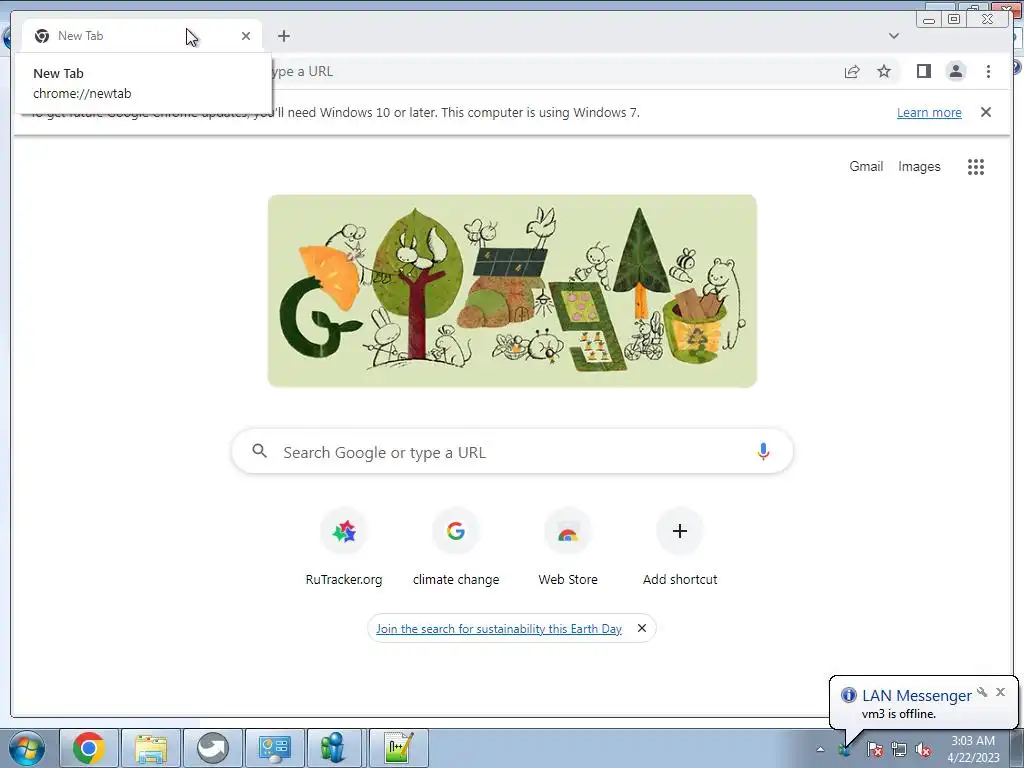1024x768 pixels.
Task: Click the LAN Messenger tray icon
Action: pos(844,749)
